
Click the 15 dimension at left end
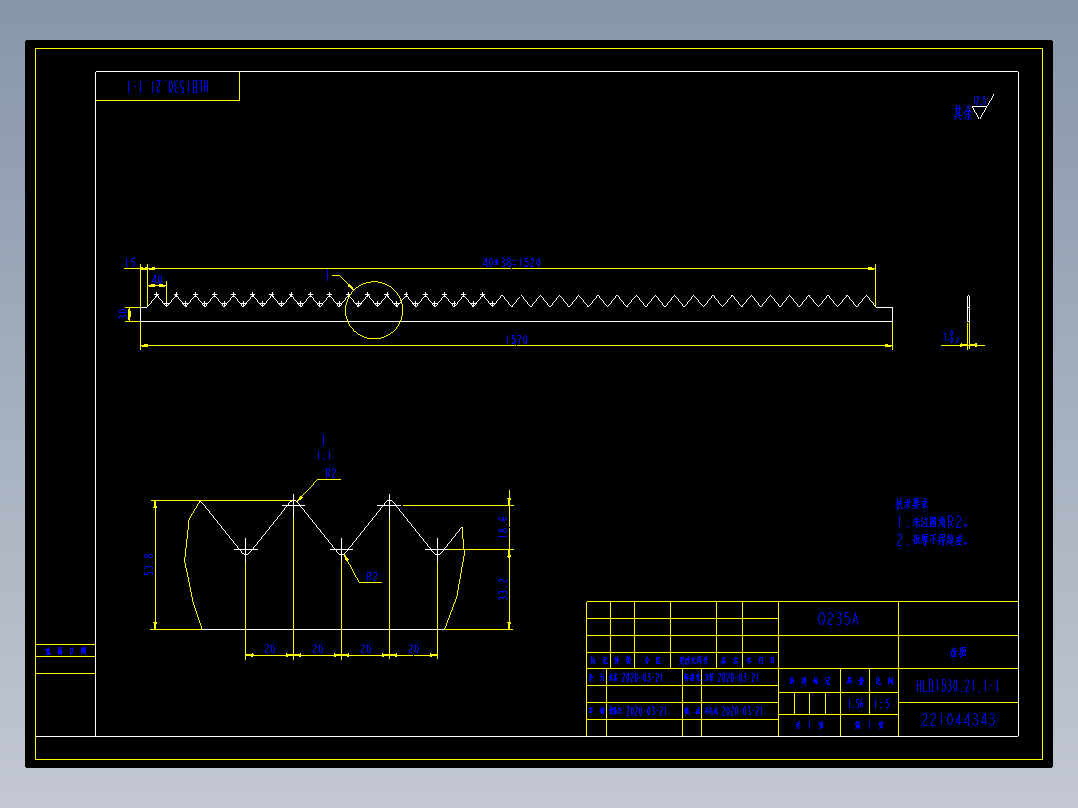click(130, 262)
